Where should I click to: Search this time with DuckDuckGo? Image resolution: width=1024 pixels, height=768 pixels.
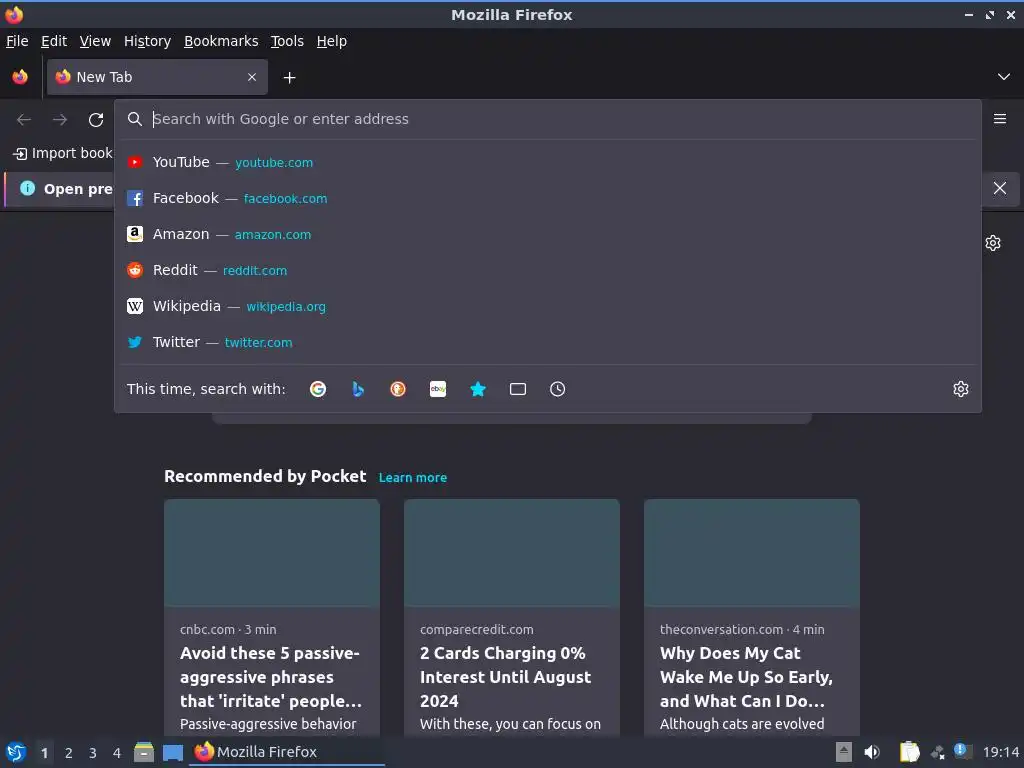398,389
